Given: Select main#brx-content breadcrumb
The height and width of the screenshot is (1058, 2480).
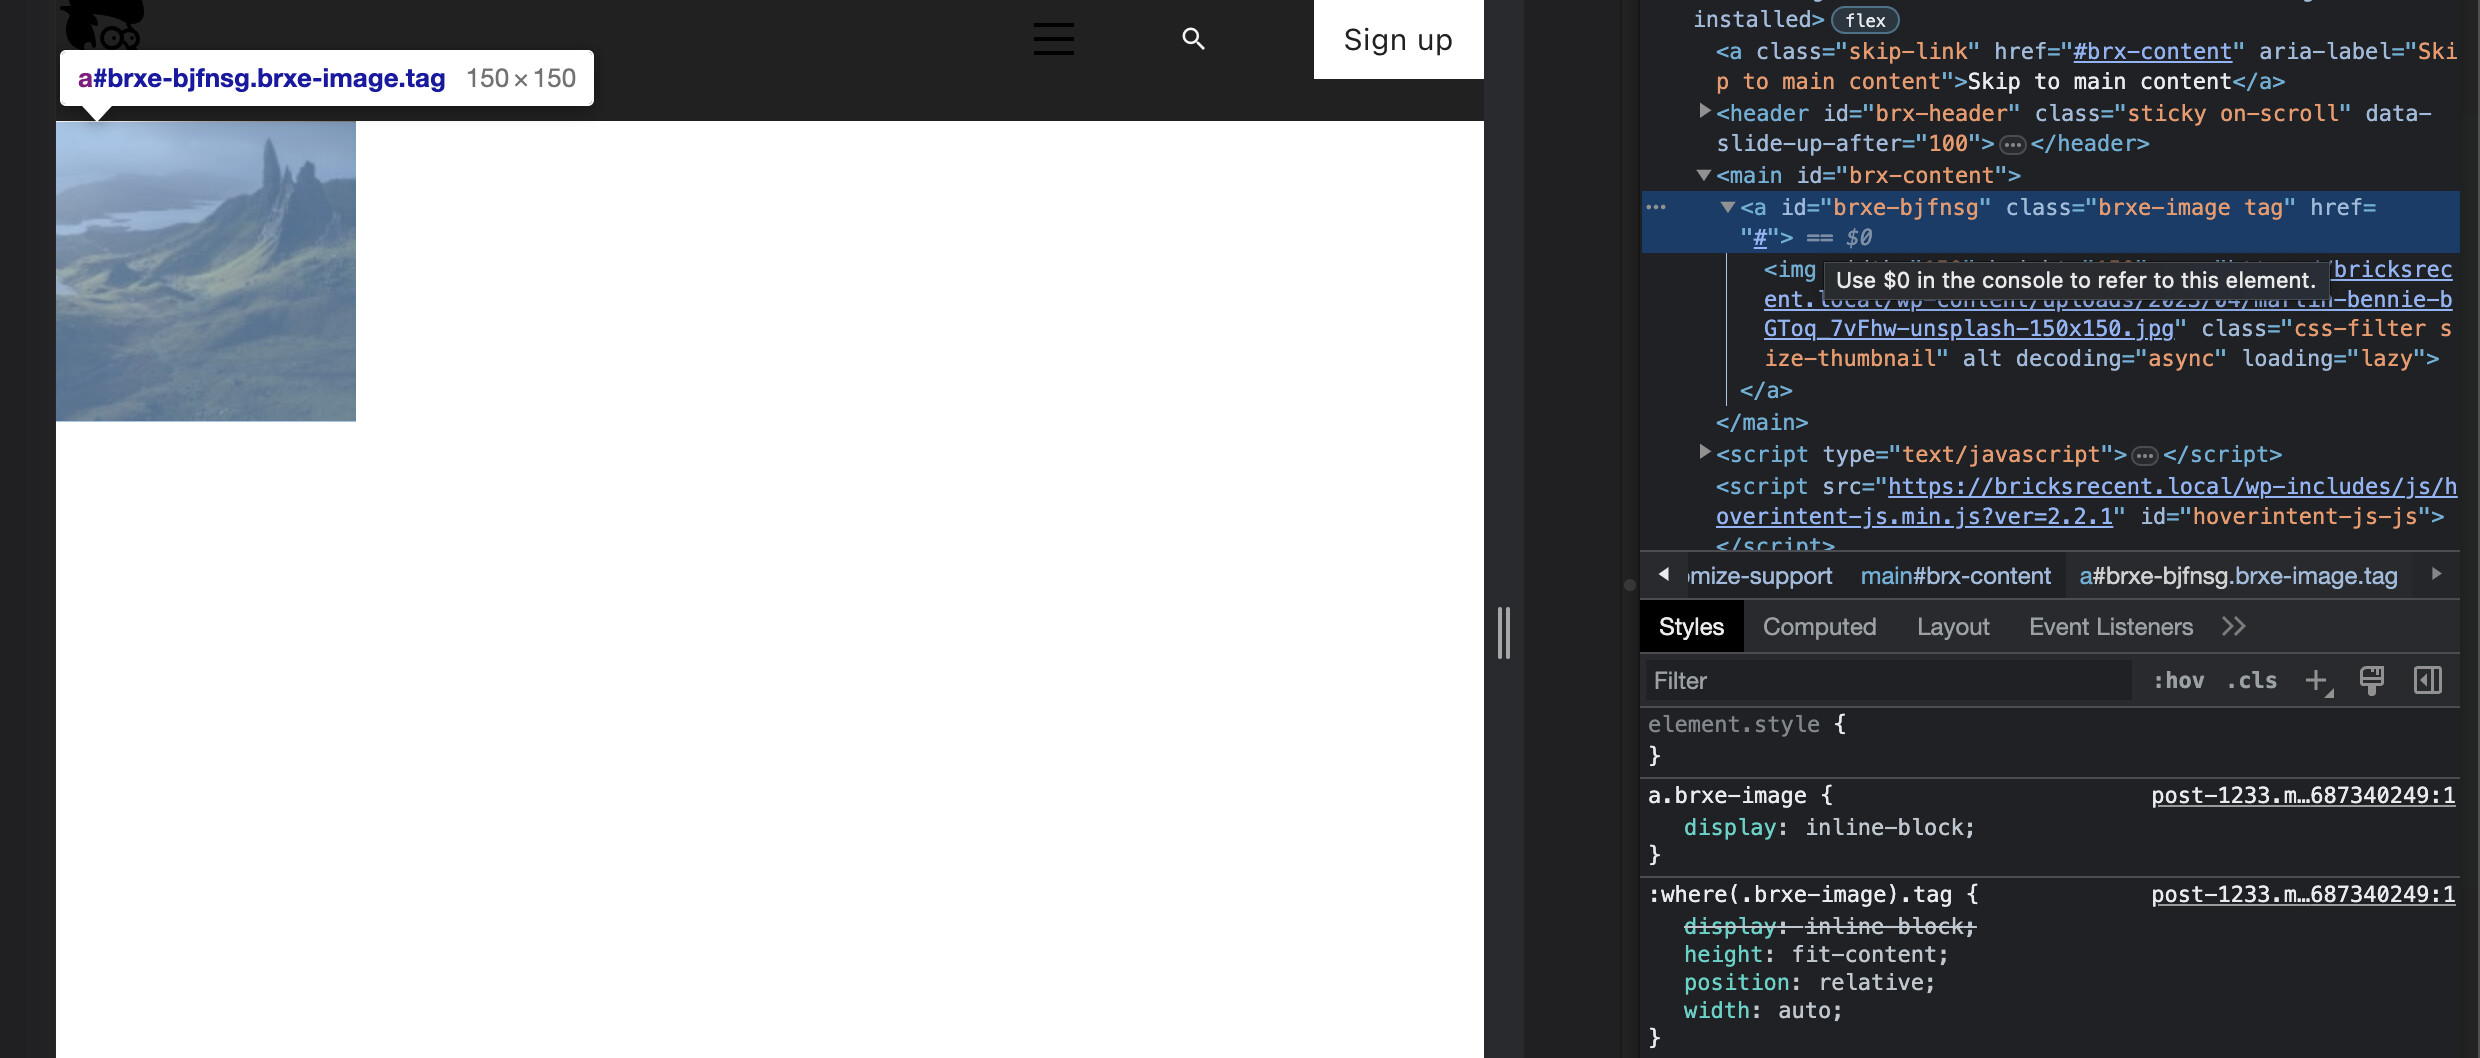Looking at the screenshot, I should pyautogui.click(x=1955, y=576).
